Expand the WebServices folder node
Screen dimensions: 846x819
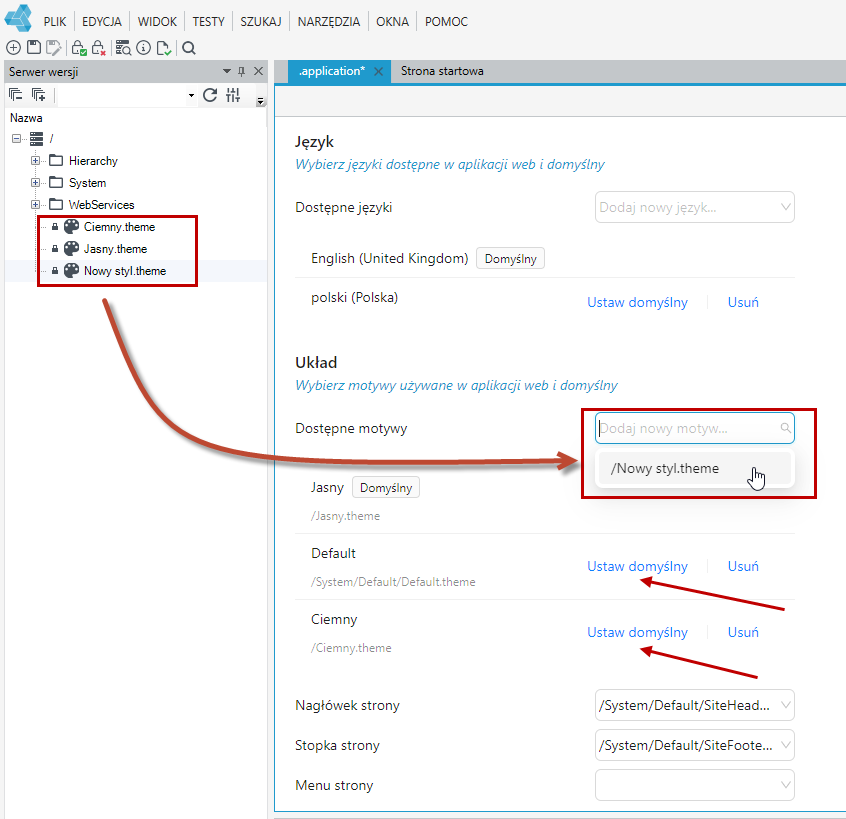pyautogui.click(x=35, y=204)
